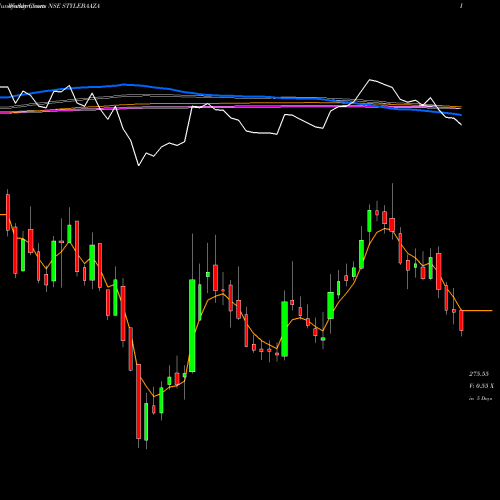Click the white indicator line's lowest trough
The image size is (500, 500).
coord(139,165)
